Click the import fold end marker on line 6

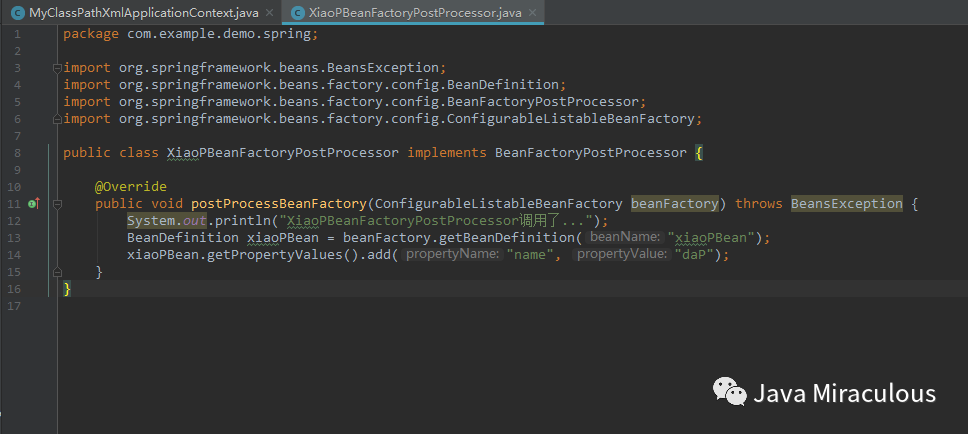tap(57, 119)
